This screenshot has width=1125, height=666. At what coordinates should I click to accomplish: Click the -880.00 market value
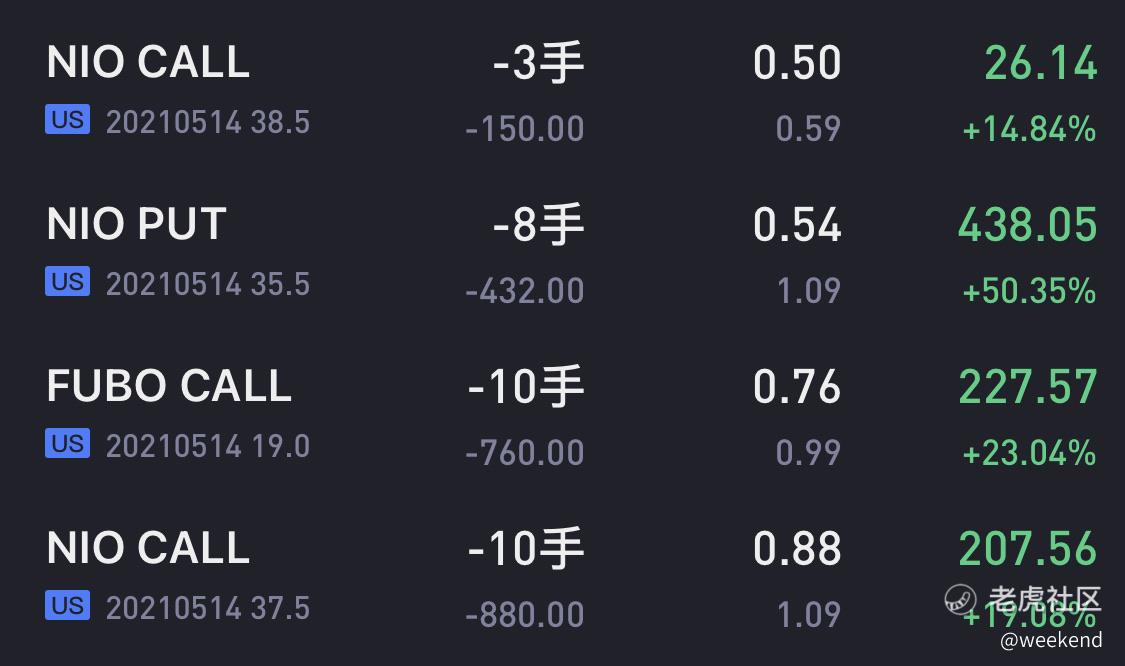tap(524, 615)
